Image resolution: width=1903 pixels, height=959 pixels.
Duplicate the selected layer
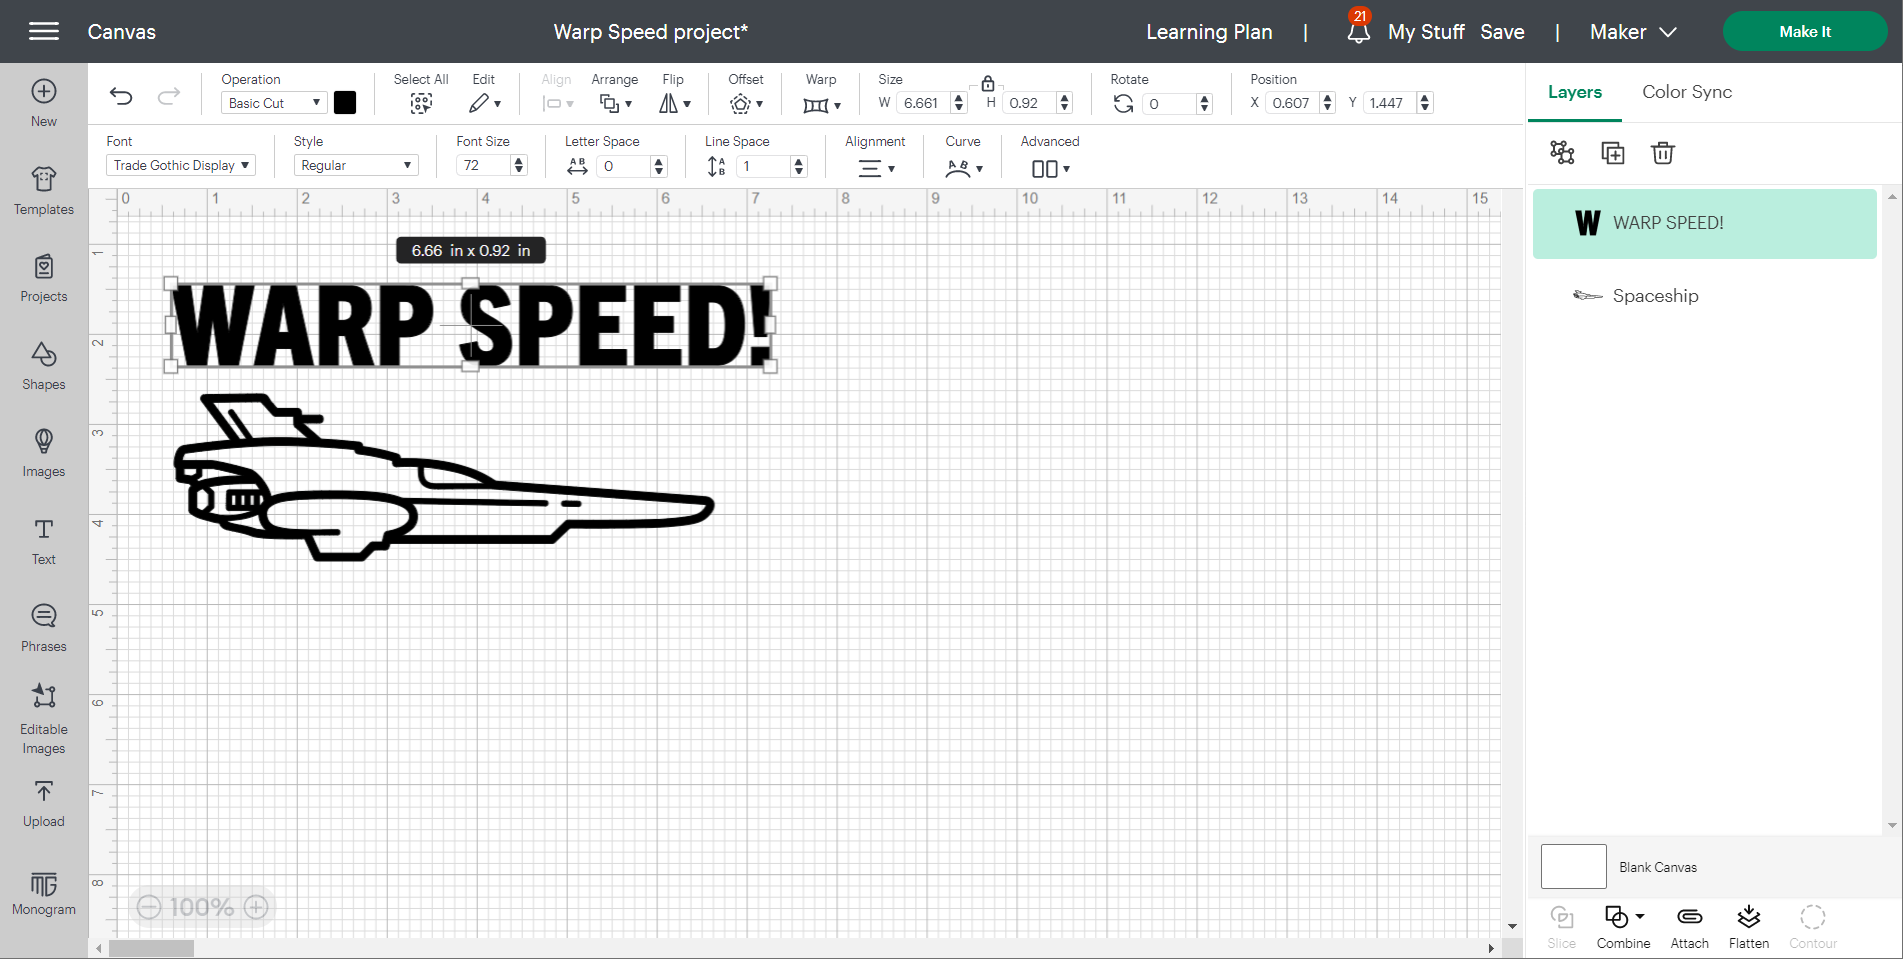pos(1612,153)
